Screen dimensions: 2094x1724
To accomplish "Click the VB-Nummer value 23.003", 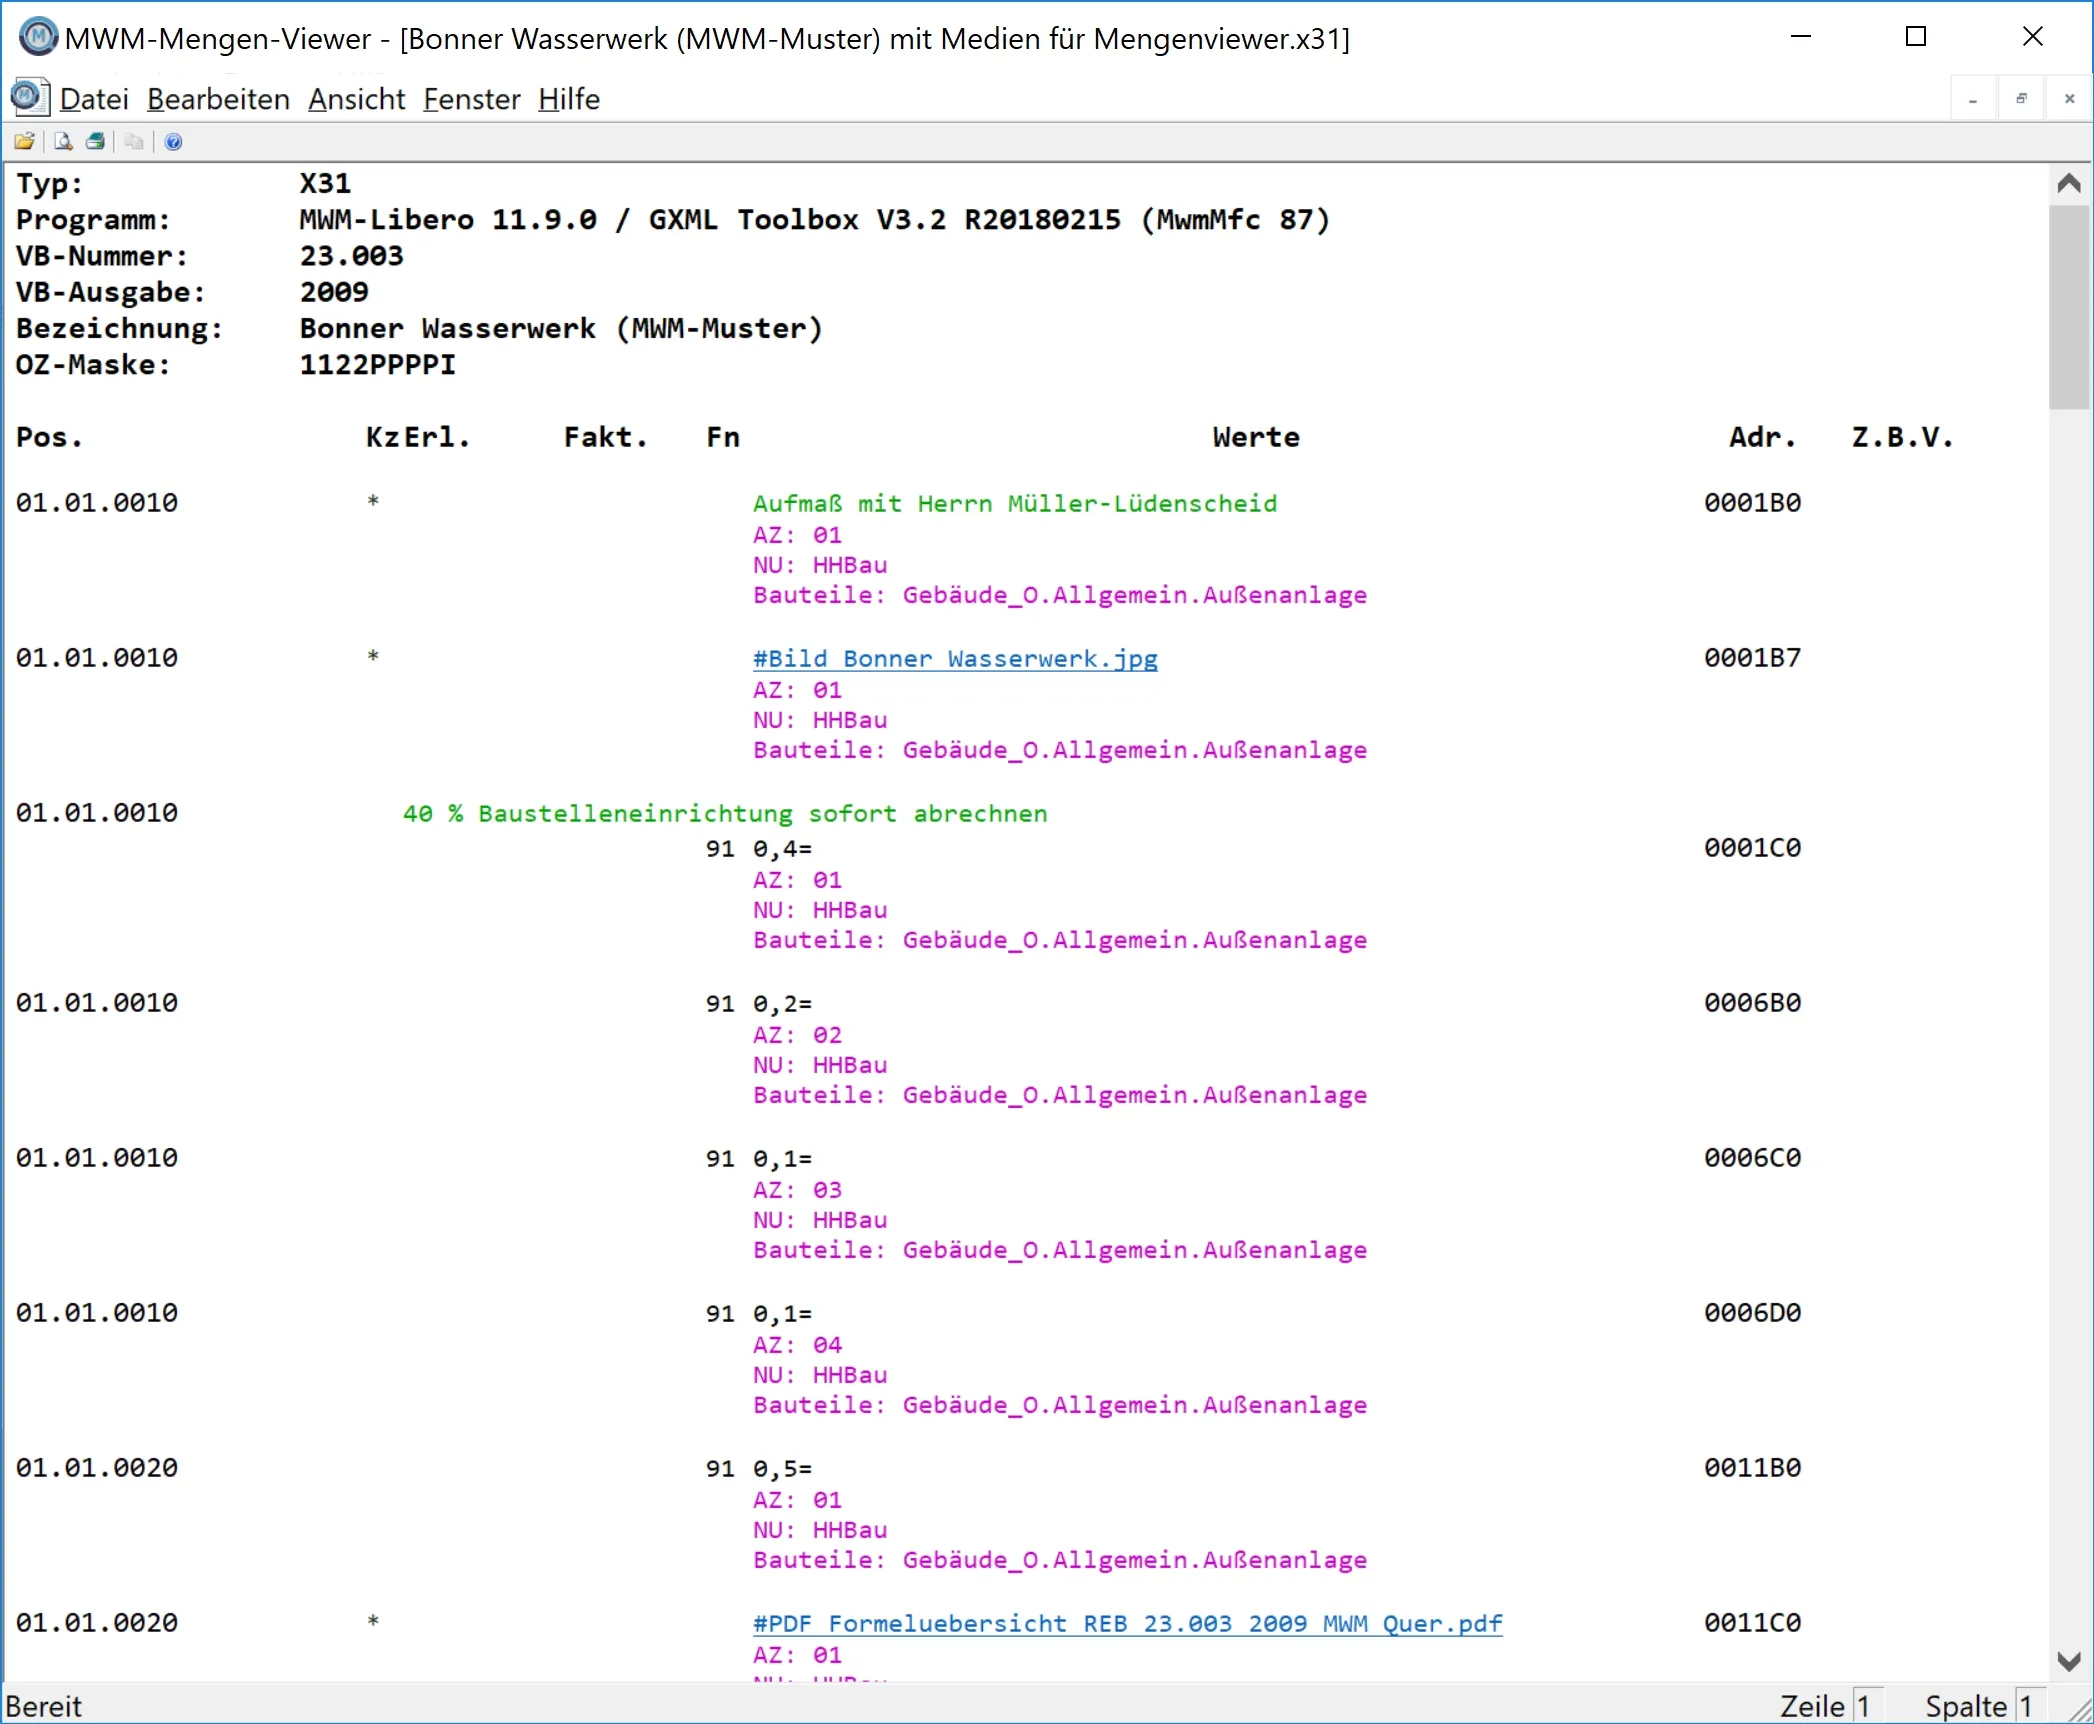I will [x=351, y=256].
